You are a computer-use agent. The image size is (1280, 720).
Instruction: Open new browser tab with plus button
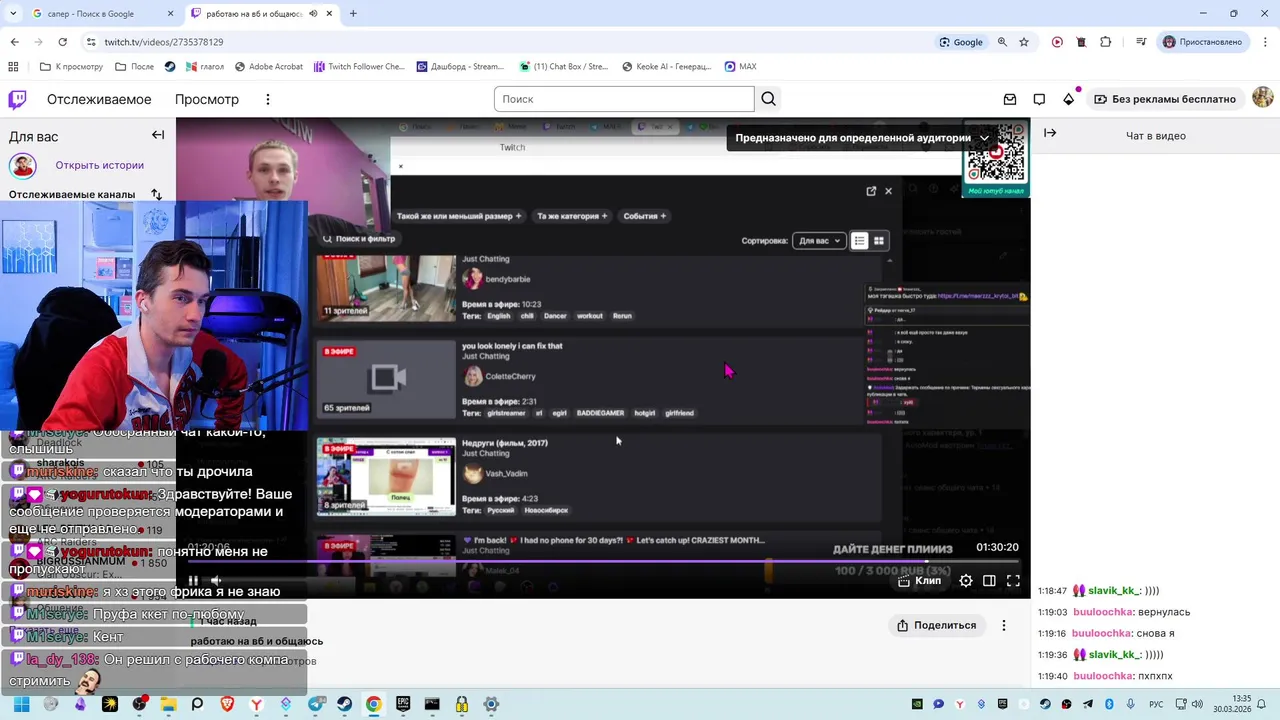coord(353,14)
